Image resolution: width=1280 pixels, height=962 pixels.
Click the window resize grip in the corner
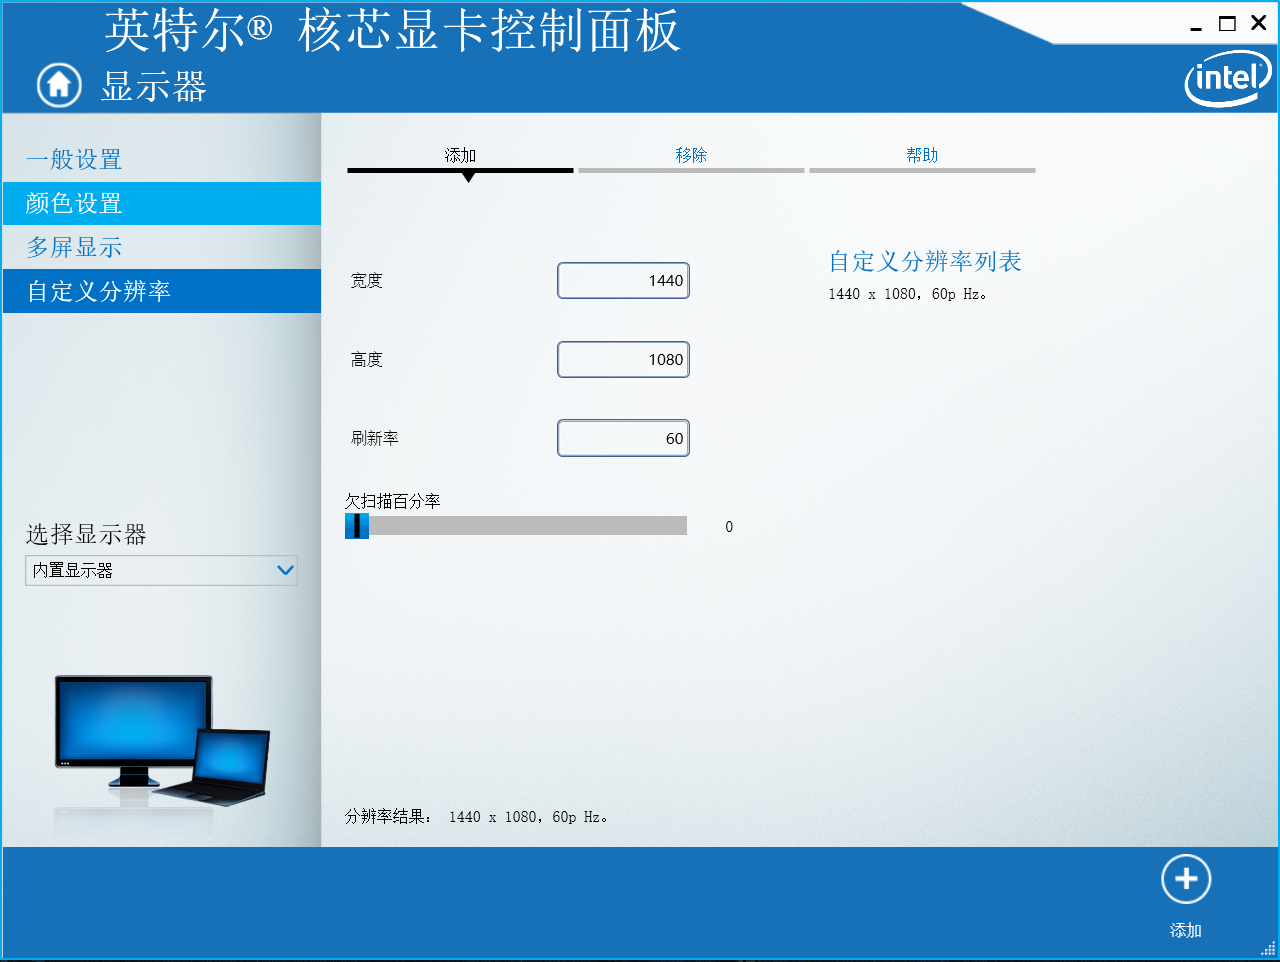[x=1268, y=948]
